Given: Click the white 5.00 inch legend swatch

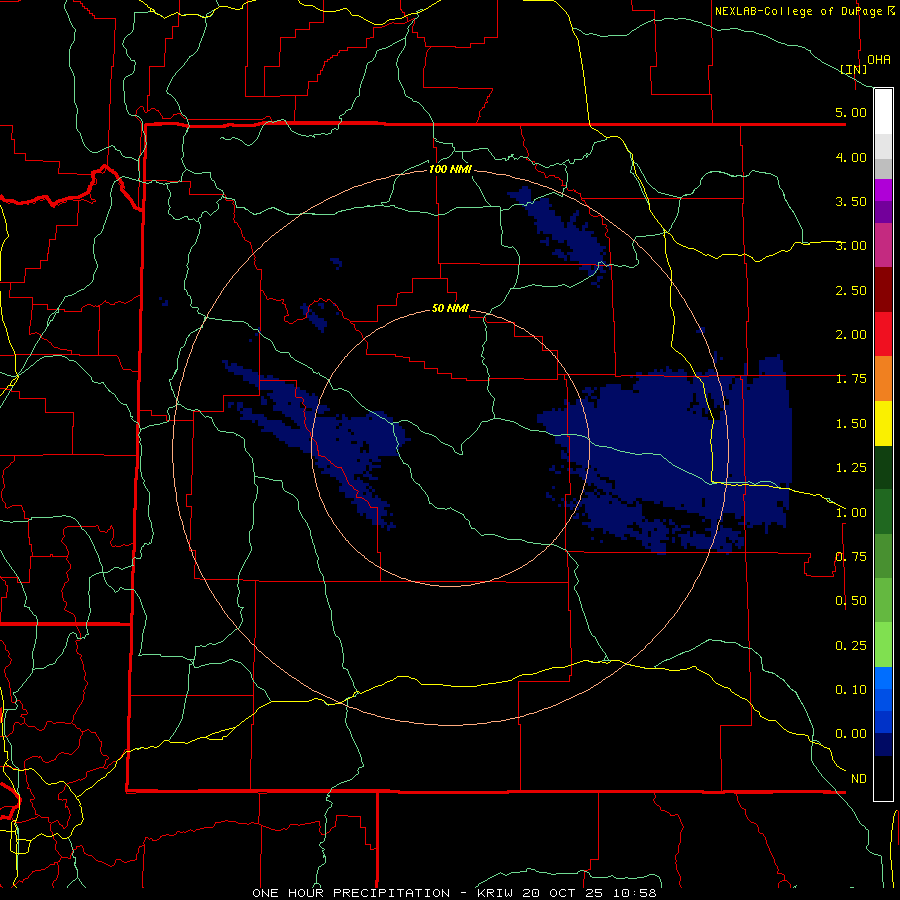Looking at the screenshot, I should point(883,112).
